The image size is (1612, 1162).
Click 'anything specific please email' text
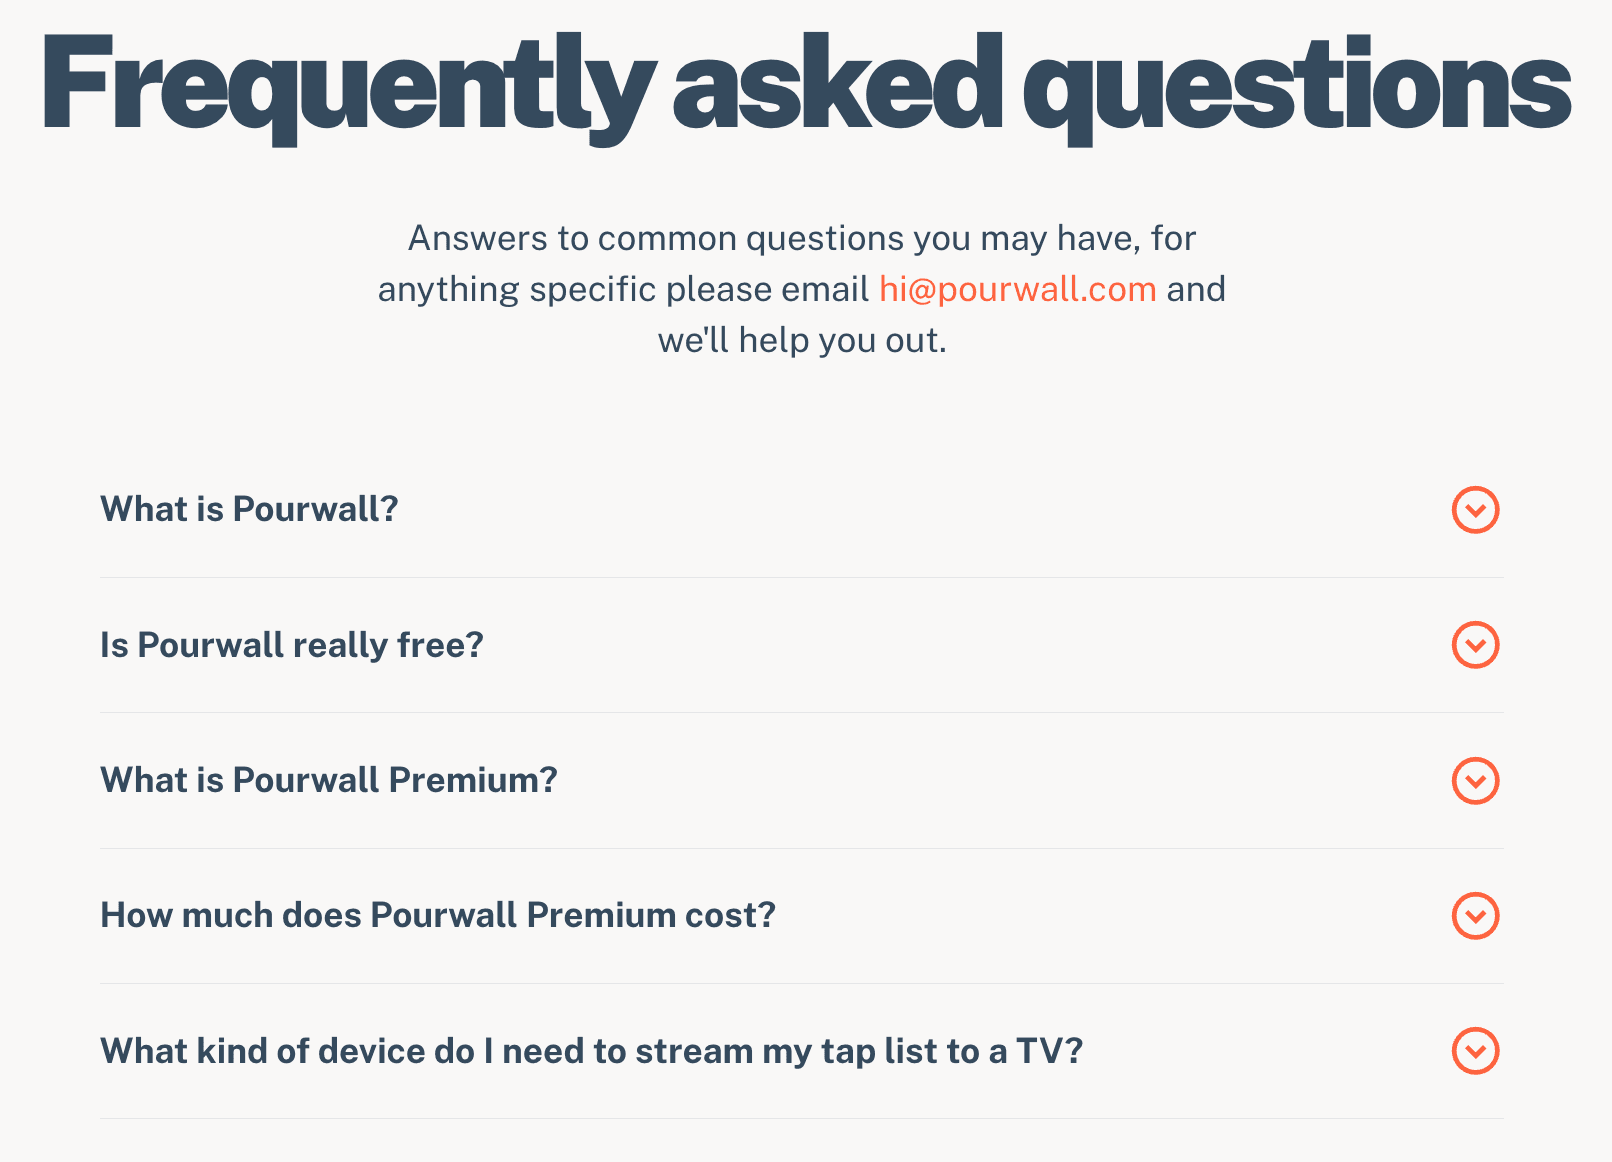pyautogui.click(x=622, y=289)
